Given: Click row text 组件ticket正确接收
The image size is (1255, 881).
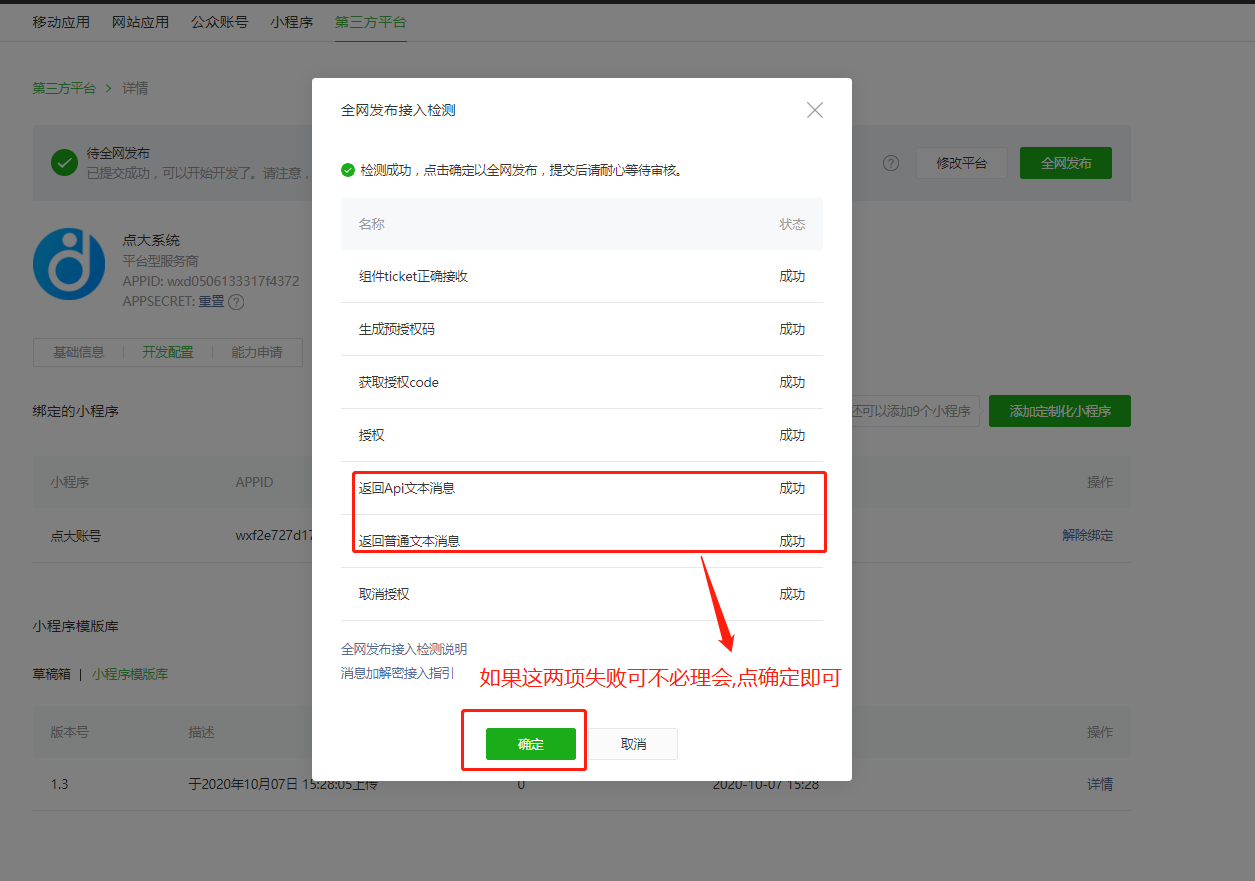Looking at the screenshot, I should (x=413, y=276).
